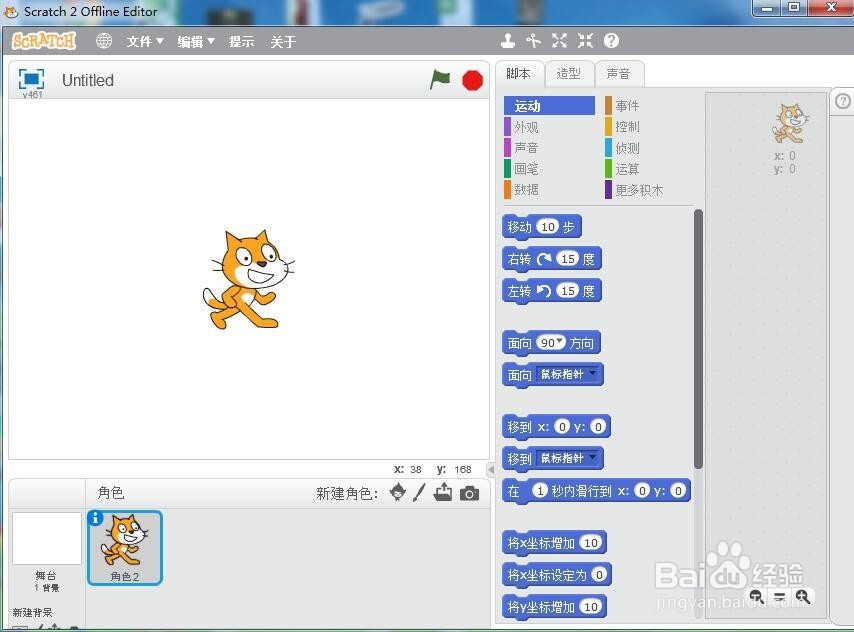This screenshot has height=632, width=854.
Task: Select the 画笔 block category
Action: (549, 169)
